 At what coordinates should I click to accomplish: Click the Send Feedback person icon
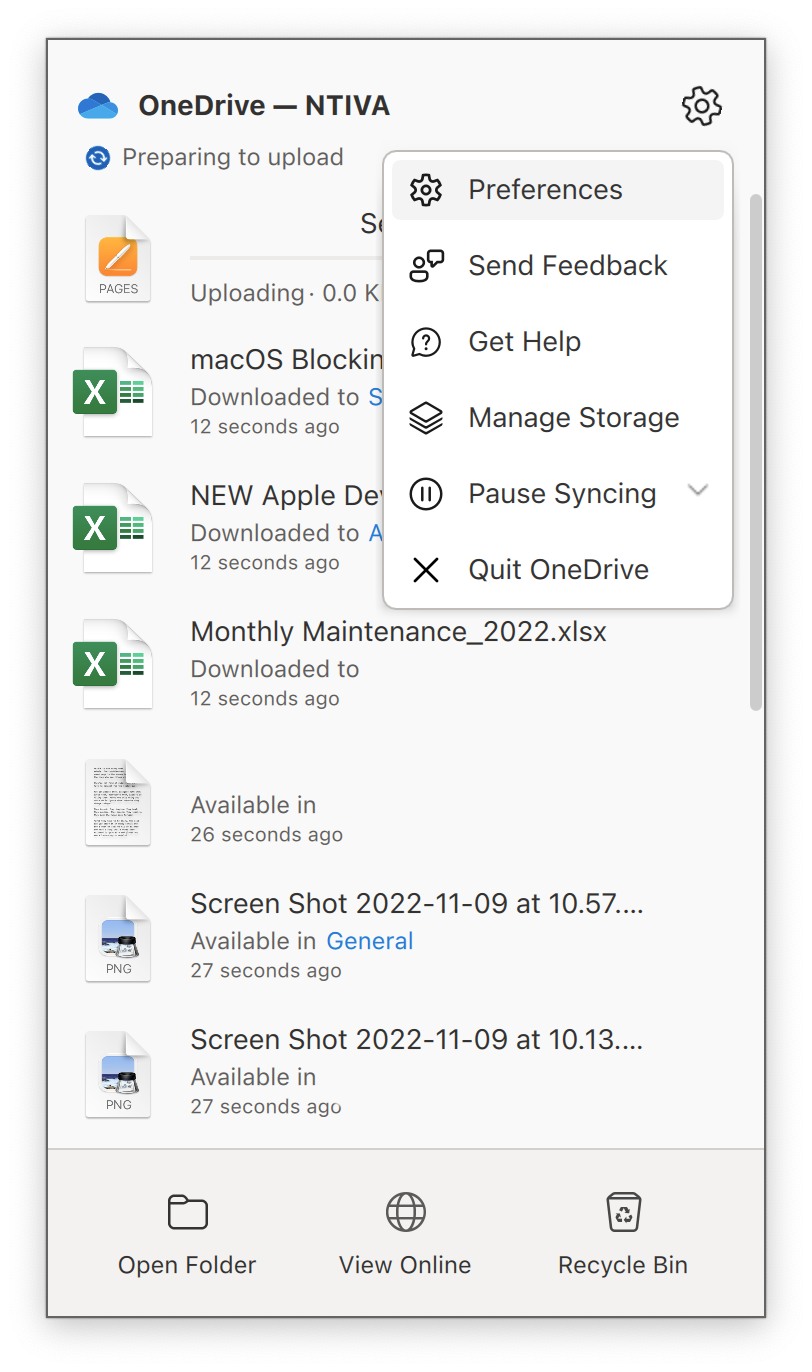[x=427, y=266]
